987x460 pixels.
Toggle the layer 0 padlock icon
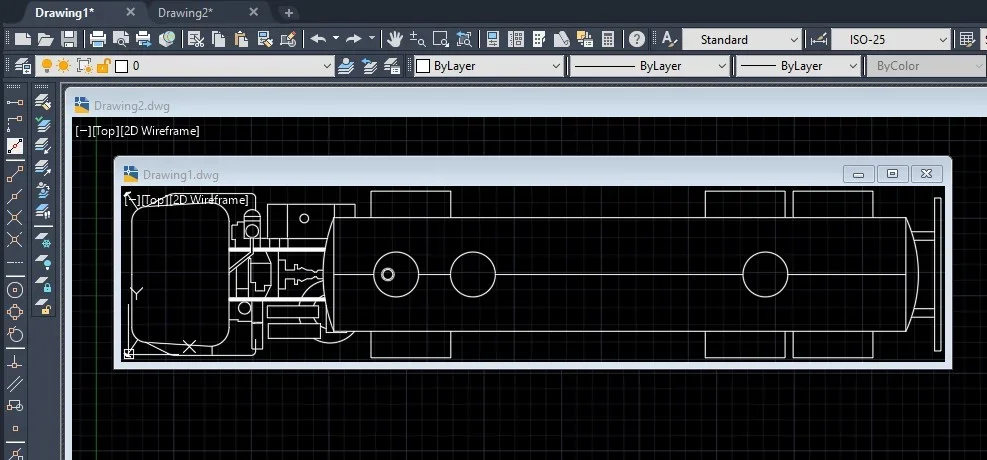click(x=103, y=65)
